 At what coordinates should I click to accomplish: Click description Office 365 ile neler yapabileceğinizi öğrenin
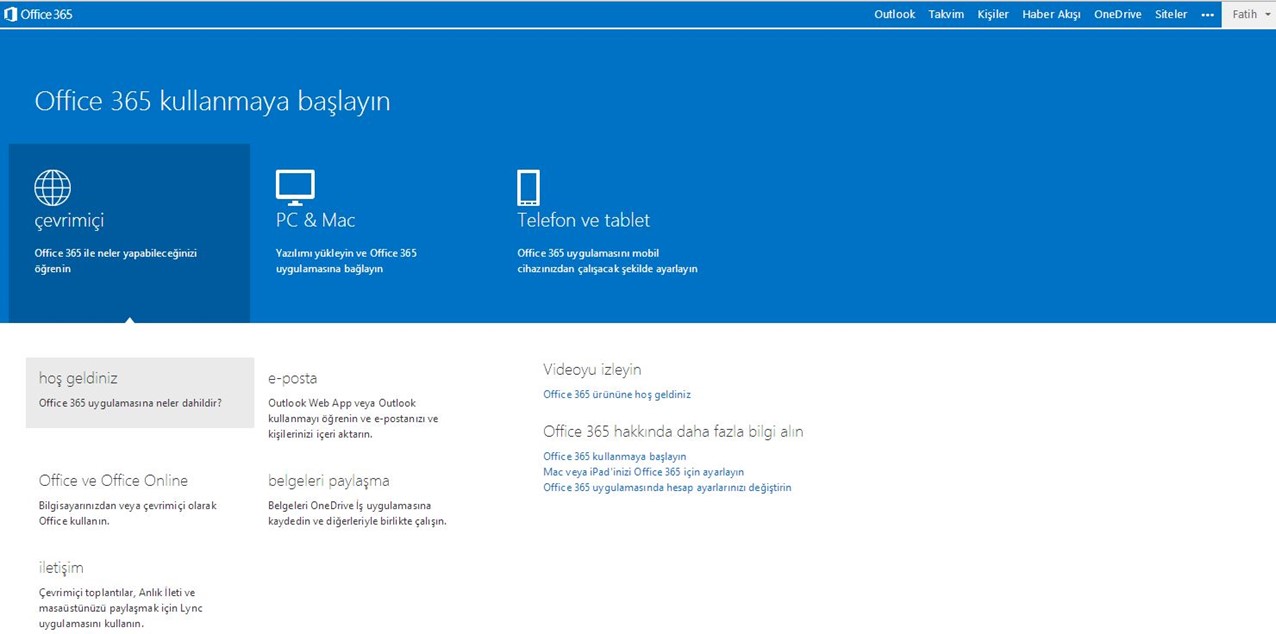coord(116,261)
